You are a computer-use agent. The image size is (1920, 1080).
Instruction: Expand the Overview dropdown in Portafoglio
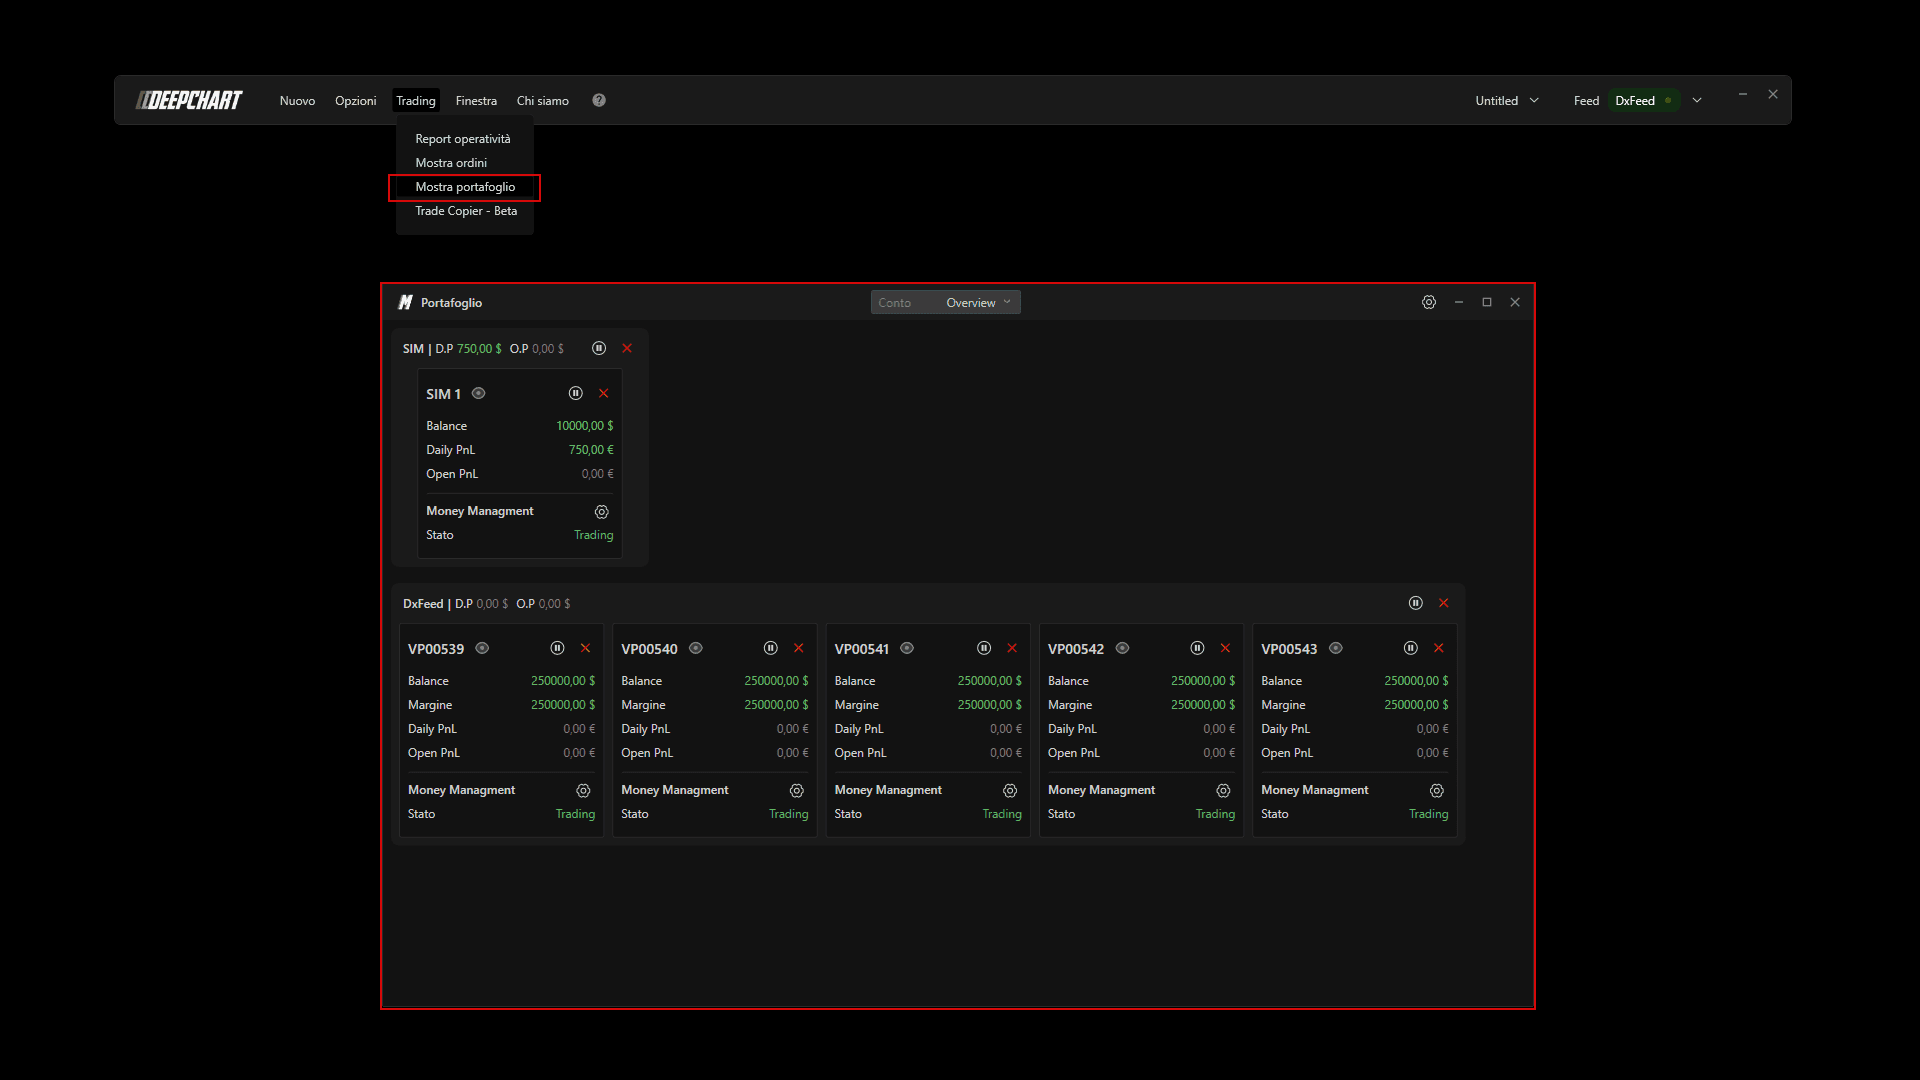(x=979, y=302)
